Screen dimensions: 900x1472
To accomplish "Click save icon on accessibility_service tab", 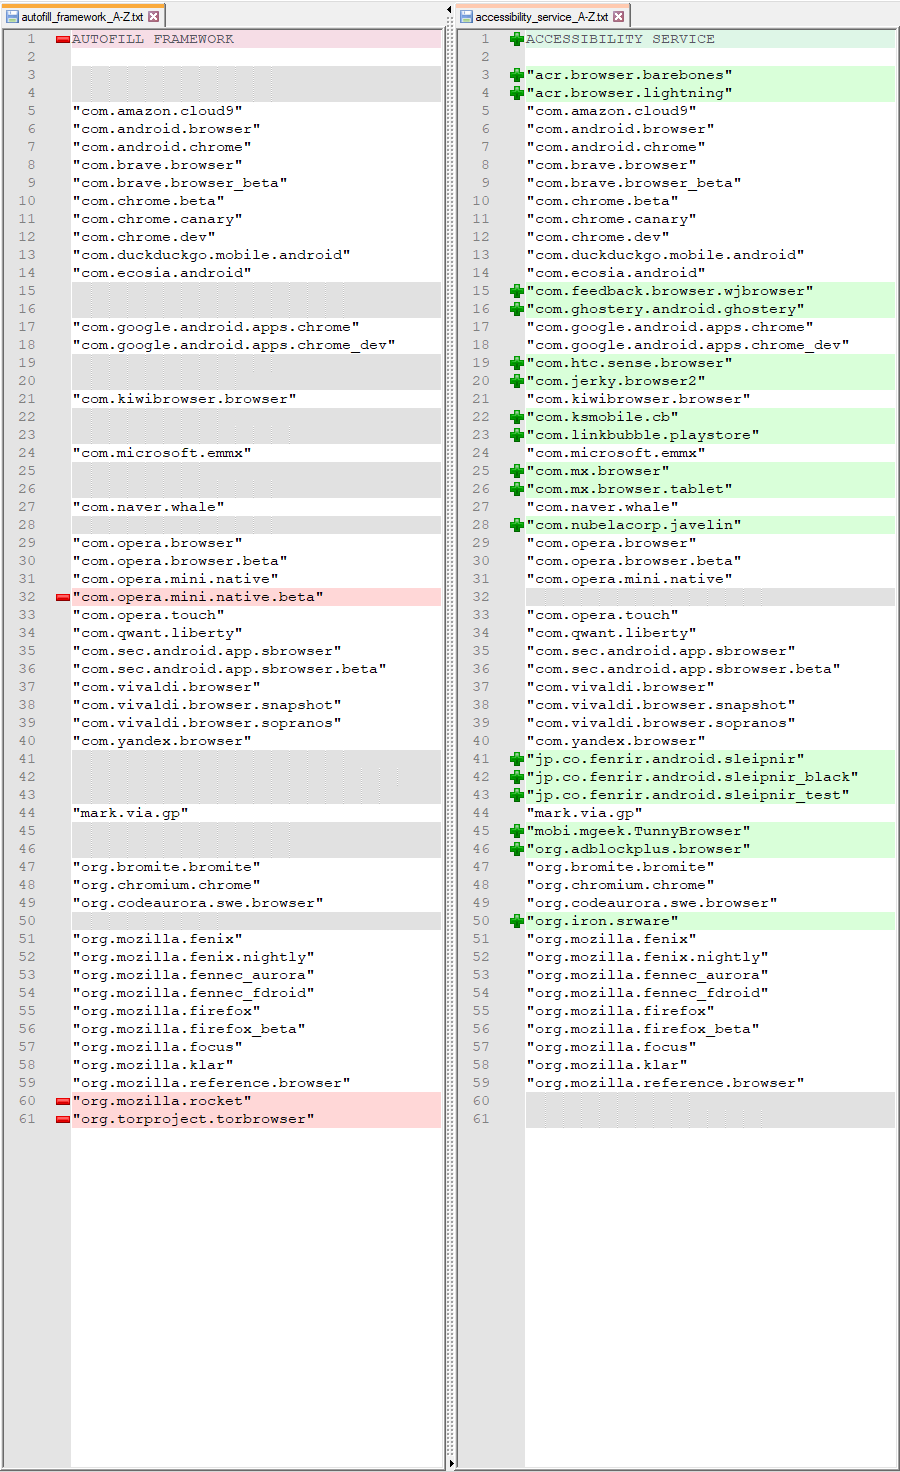I will (466, 17).
